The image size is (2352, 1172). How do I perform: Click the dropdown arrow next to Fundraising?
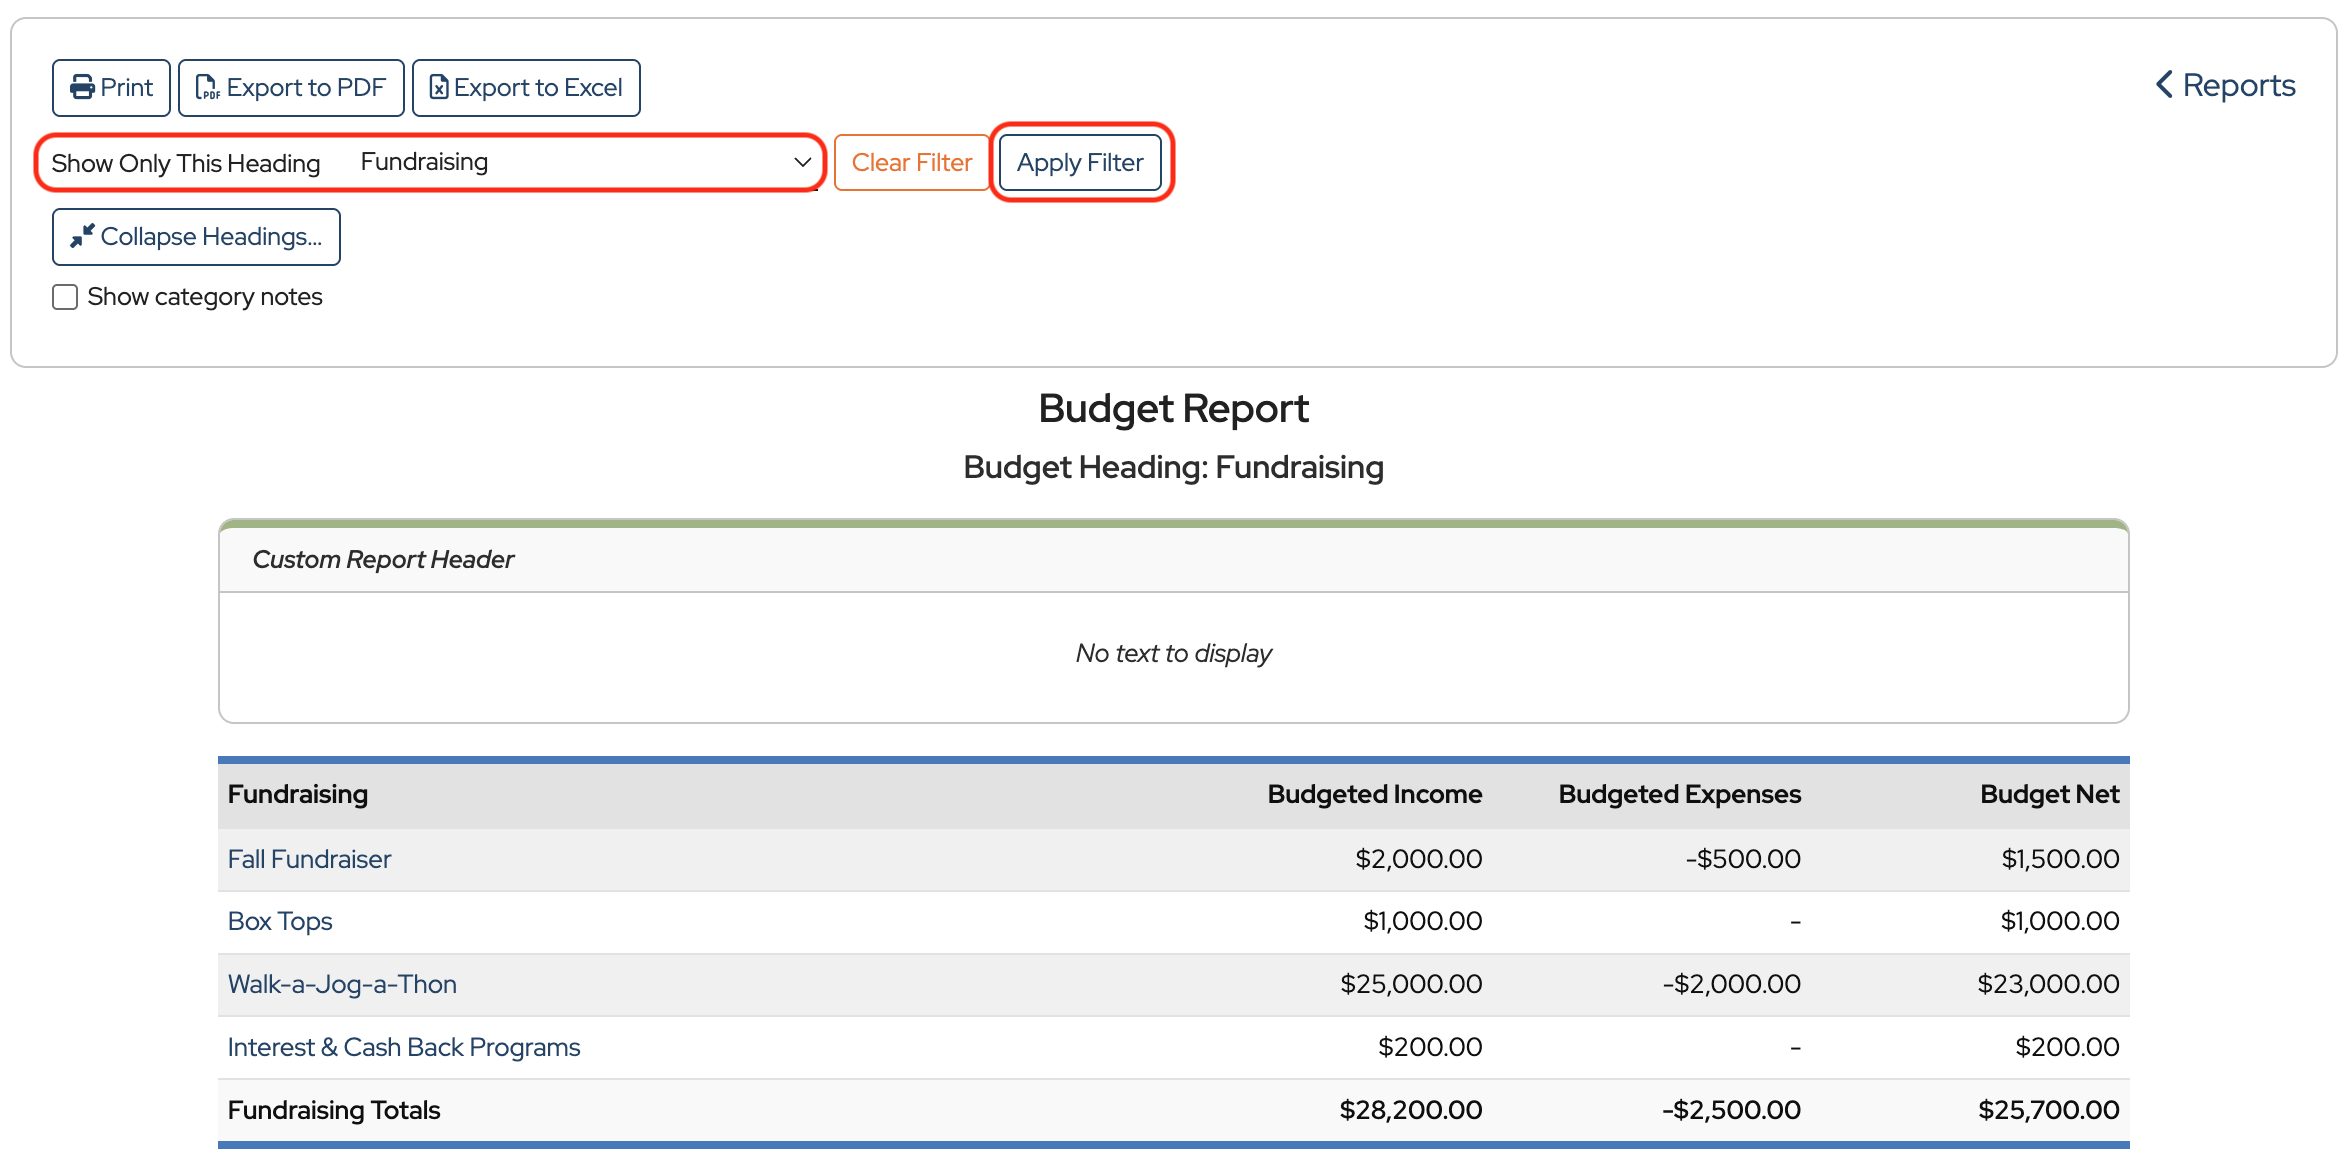tap(802, 162)
